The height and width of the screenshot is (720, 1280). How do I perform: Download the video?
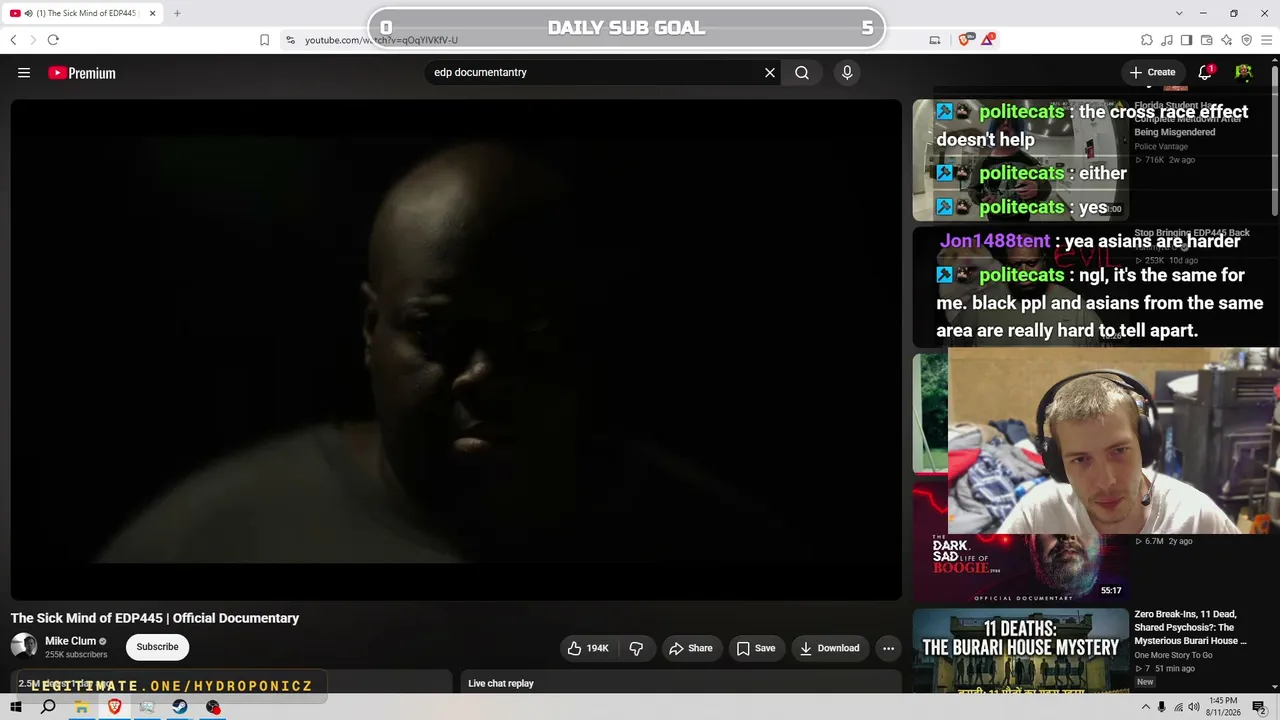pos(829,648)
